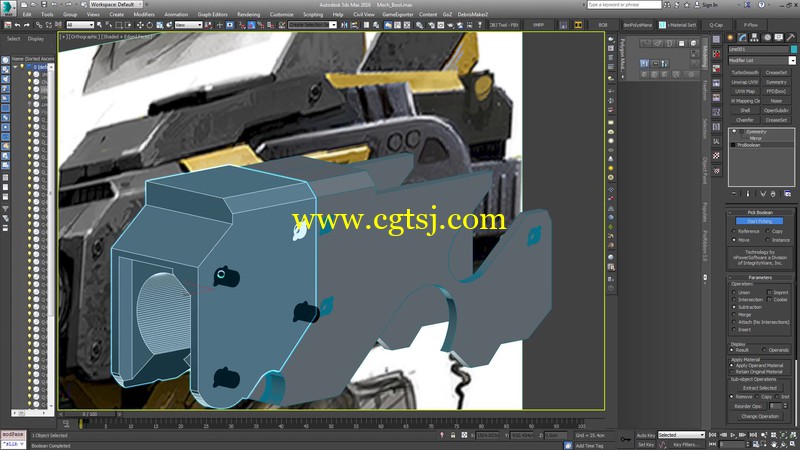Click the Help question mark icon
The width and height of the screenshot is (800, 450).
click(762, 5)
